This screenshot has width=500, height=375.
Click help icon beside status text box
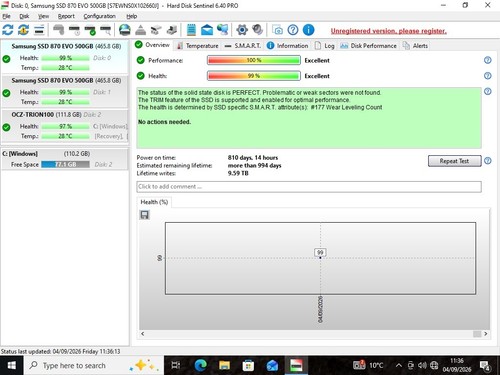point(487,91)
